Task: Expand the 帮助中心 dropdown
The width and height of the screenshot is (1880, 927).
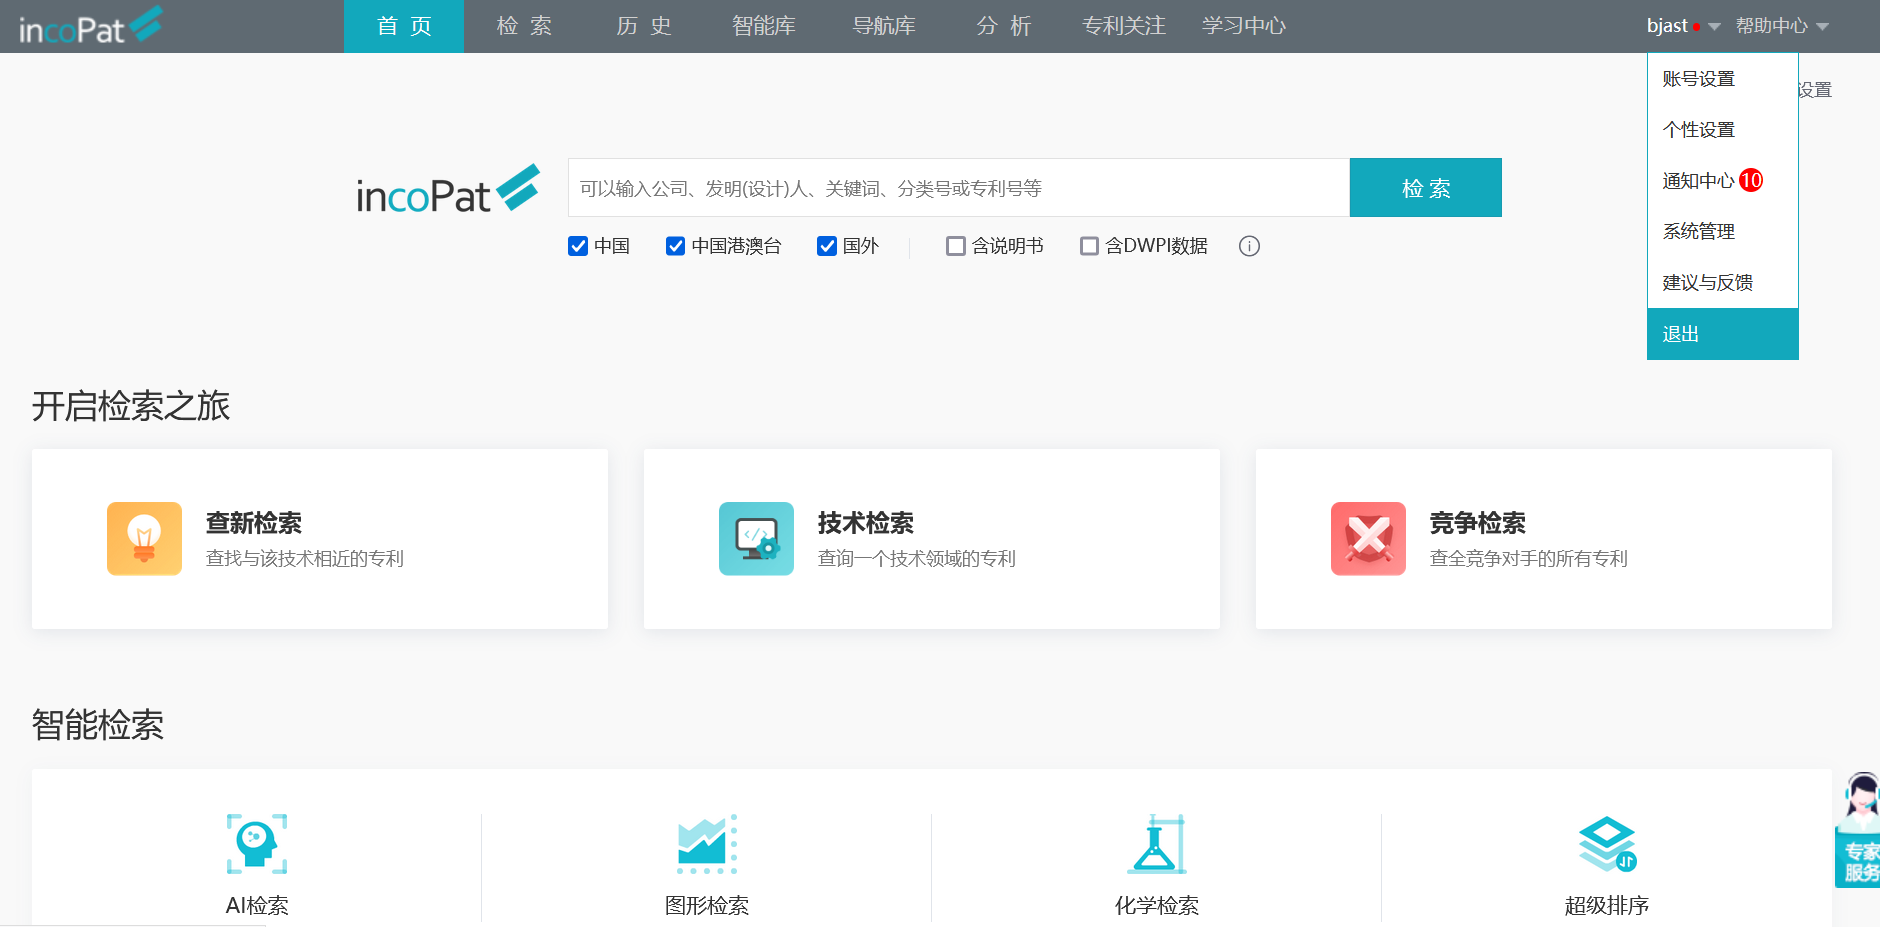Action: (1782, 26)
